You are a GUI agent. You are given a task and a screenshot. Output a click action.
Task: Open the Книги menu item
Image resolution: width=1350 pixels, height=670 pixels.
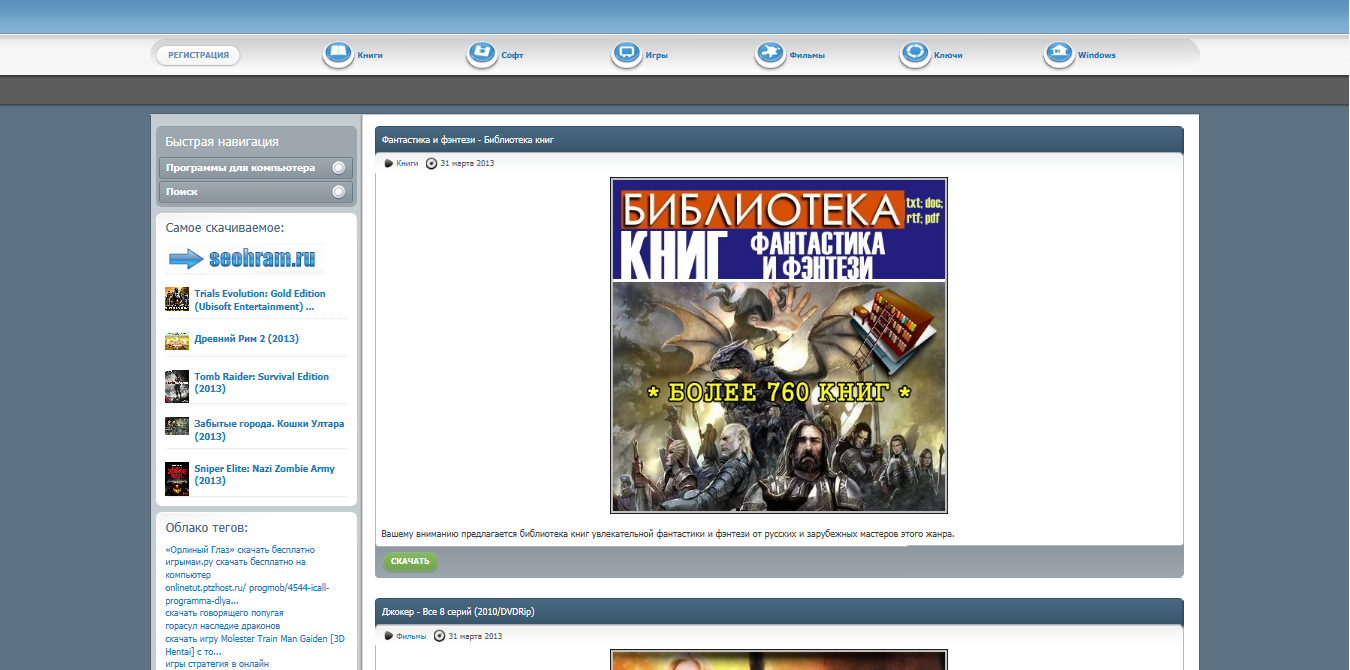click(370, 55)
